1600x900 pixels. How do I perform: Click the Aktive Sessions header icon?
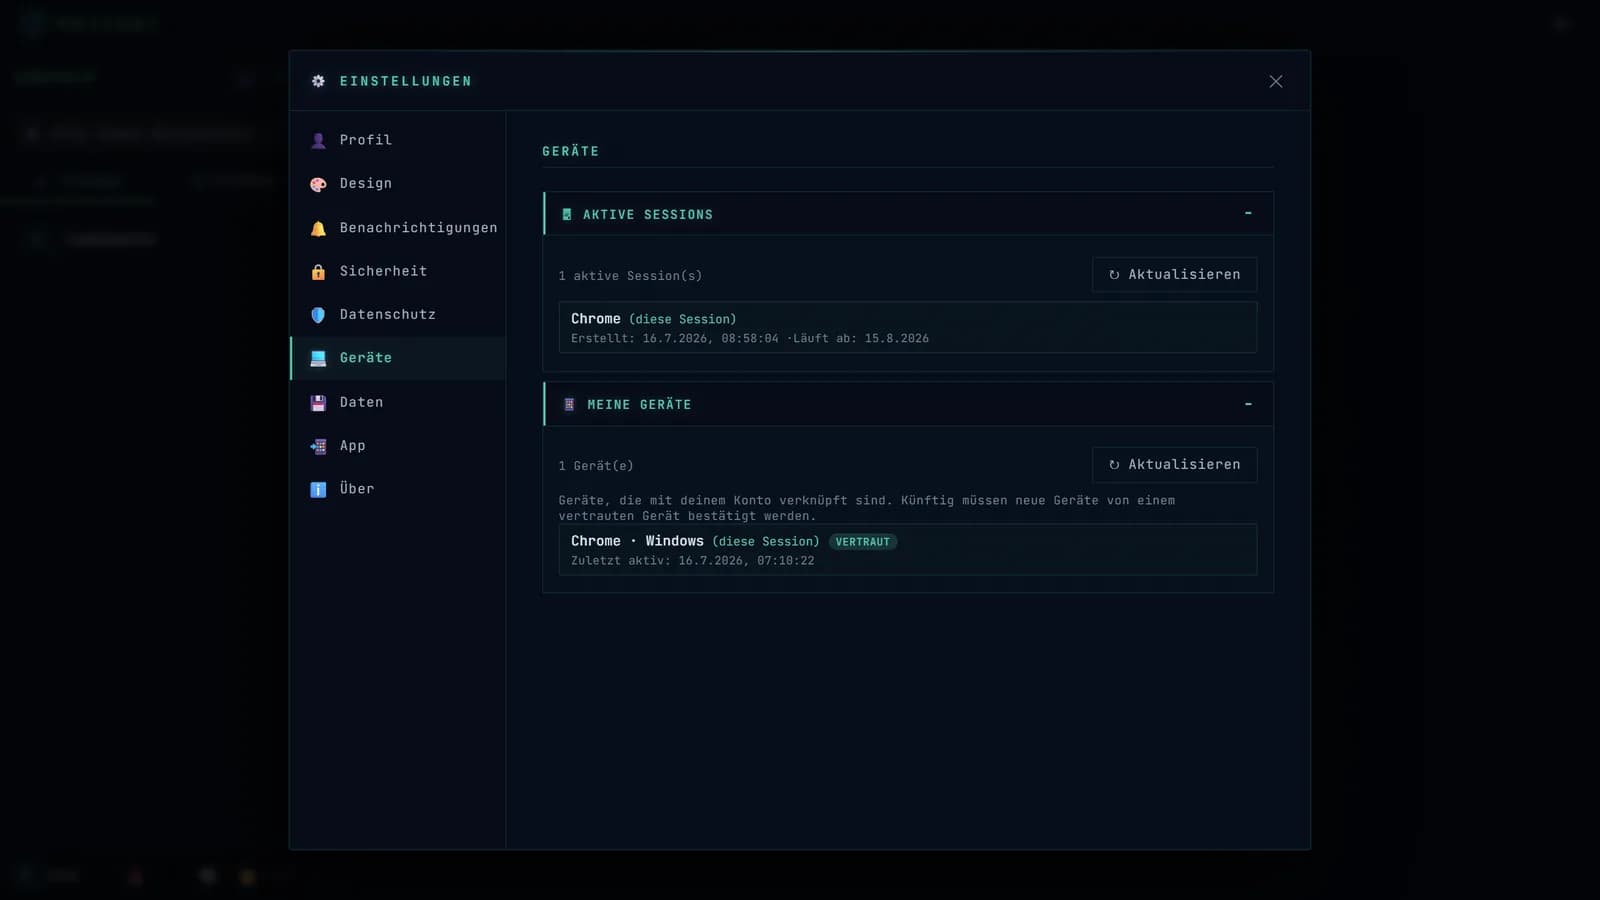click(567, 214)
